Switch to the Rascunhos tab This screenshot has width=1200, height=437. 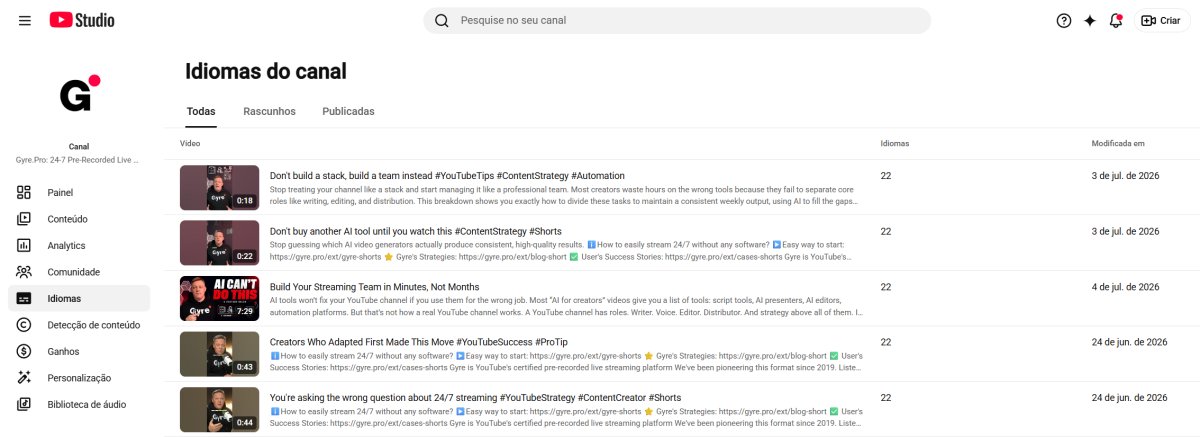tap(269, 111)
